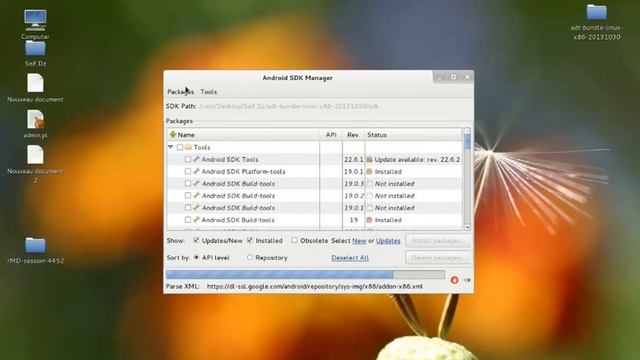Open the rMD-session-4452 folder icon
The image size is (640, 360).
coord(35,245)
